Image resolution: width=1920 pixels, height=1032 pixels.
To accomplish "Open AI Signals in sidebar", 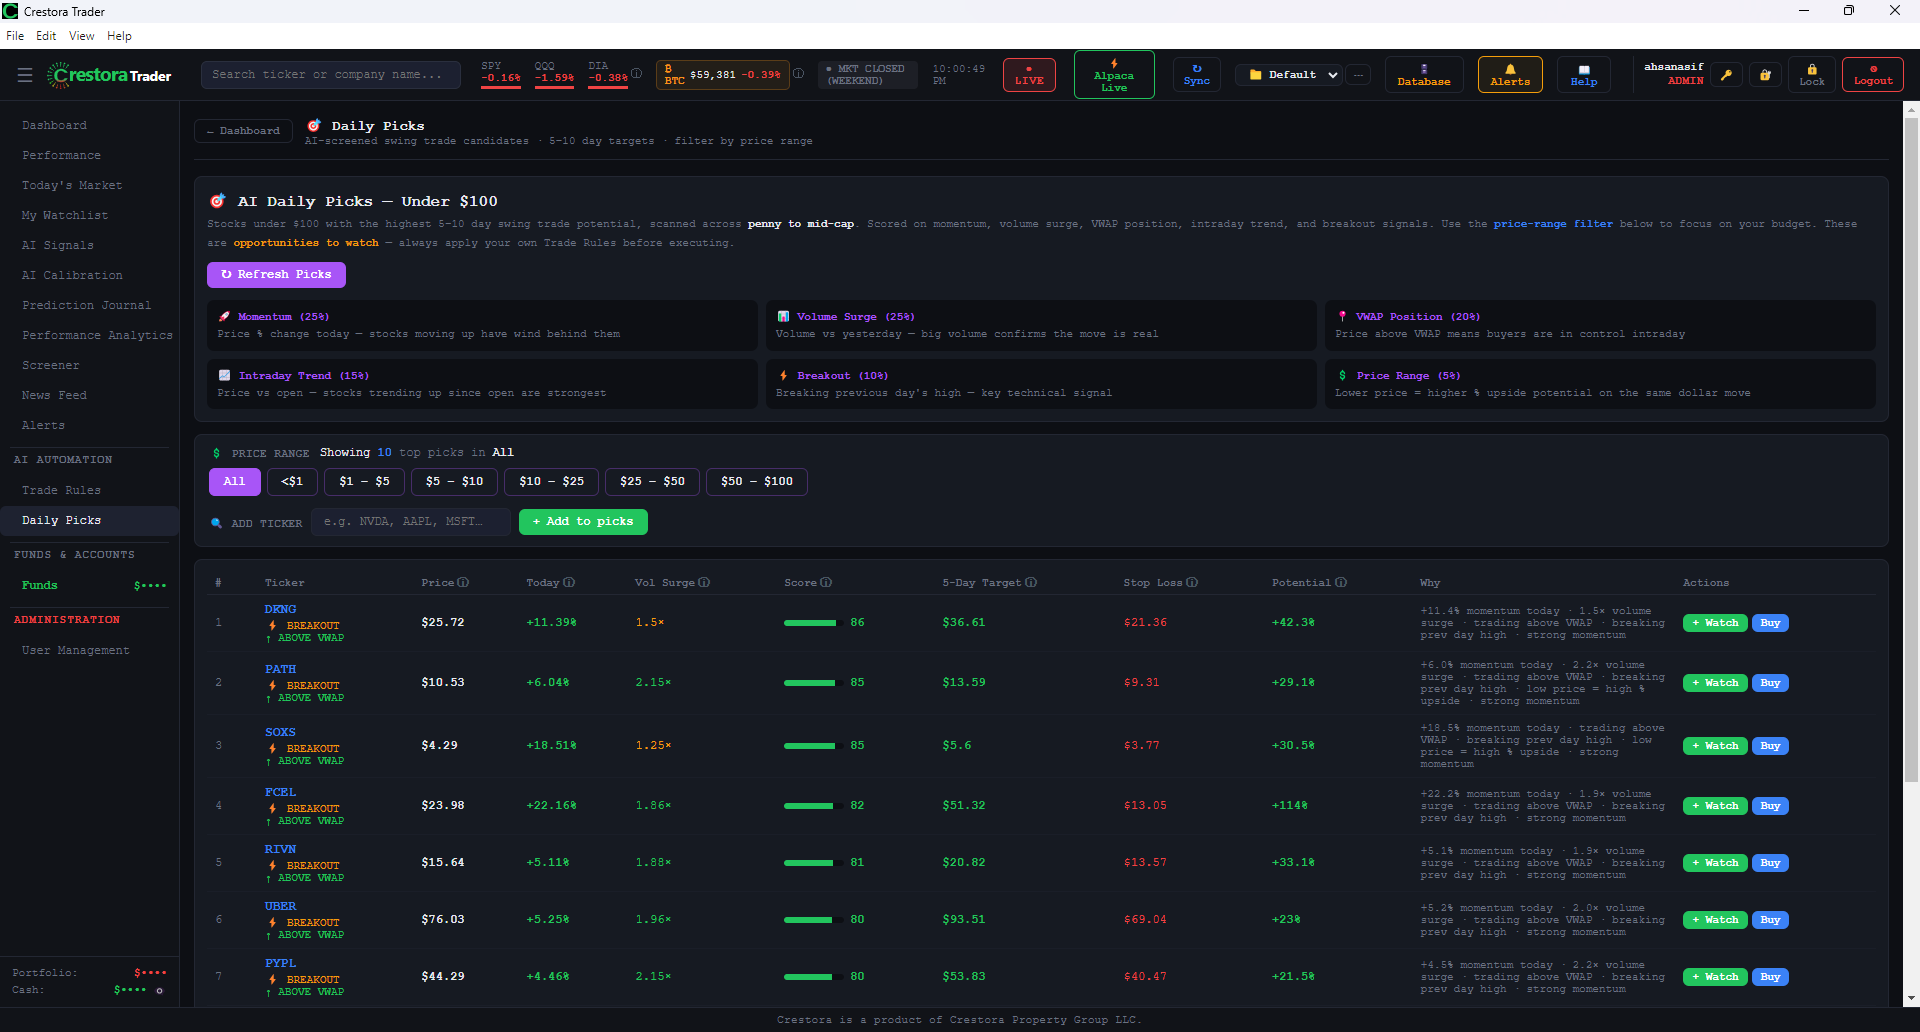I will [x=58, y=246].
